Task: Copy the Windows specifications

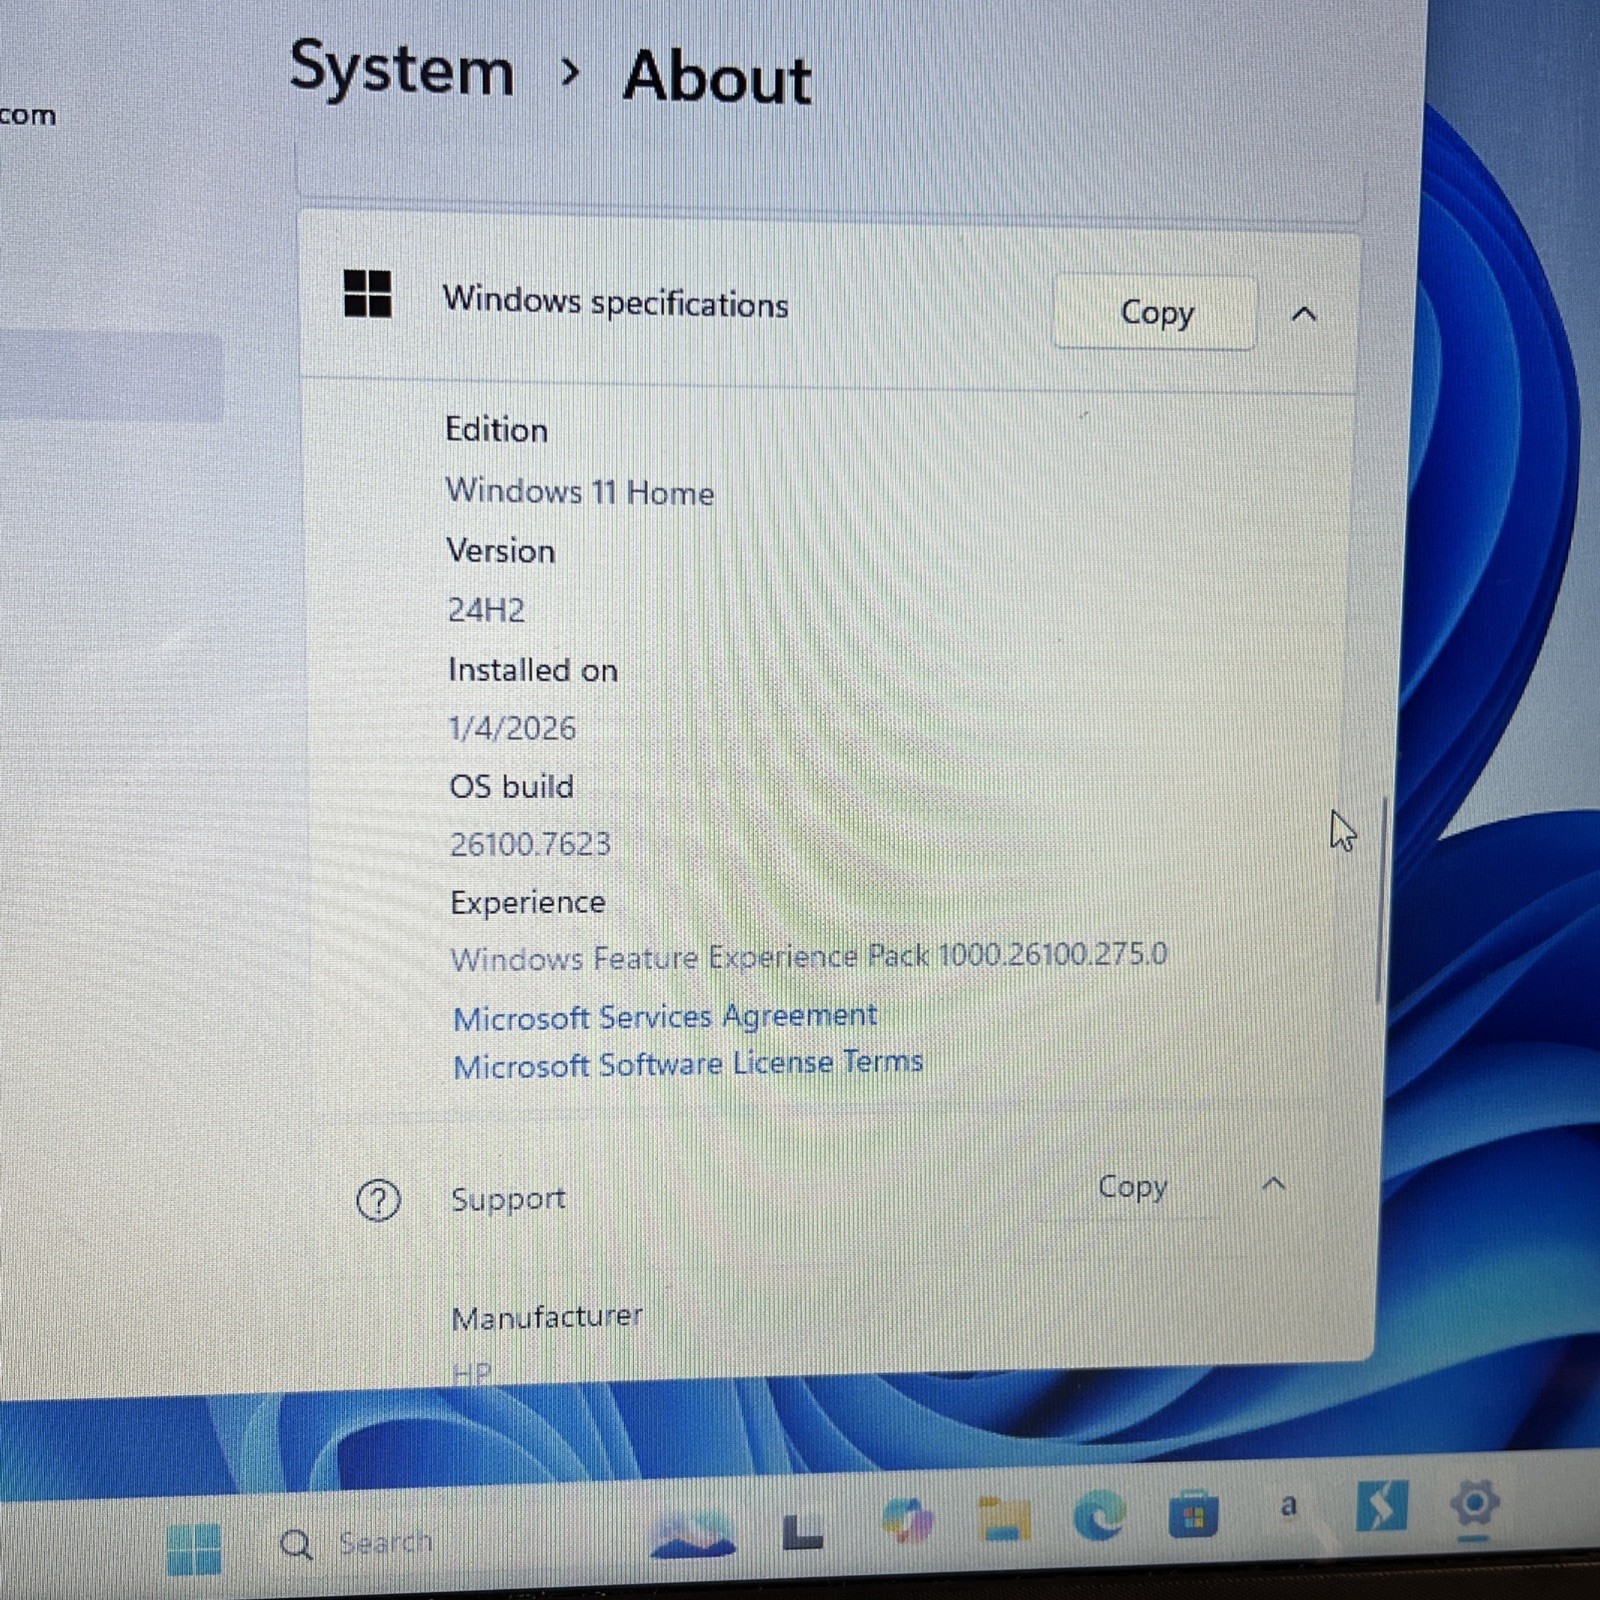Action: point(1155,312)
